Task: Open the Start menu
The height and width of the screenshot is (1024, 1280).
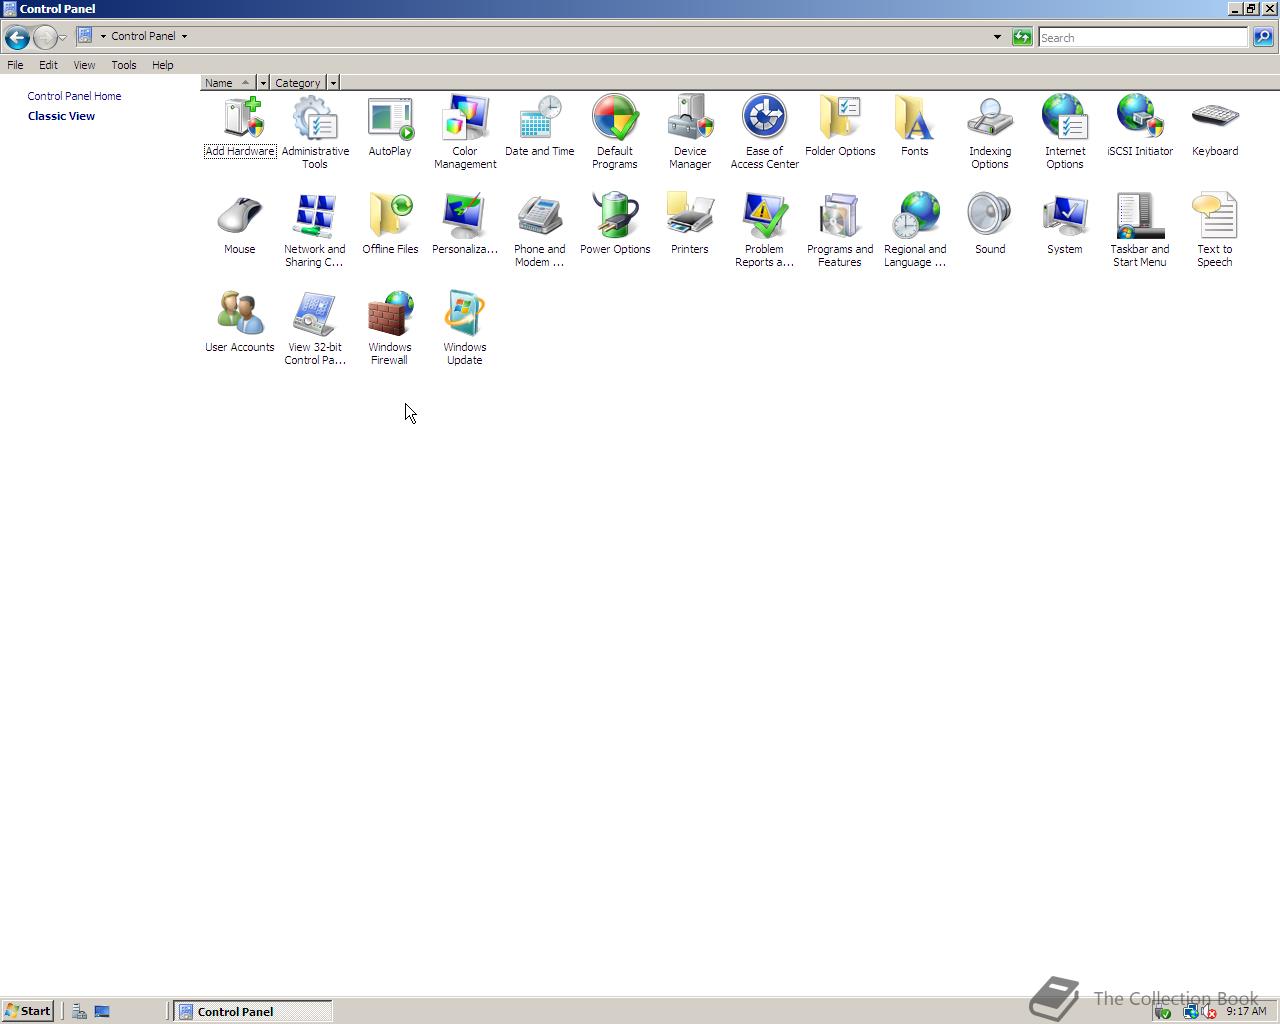Action: 27,1011
